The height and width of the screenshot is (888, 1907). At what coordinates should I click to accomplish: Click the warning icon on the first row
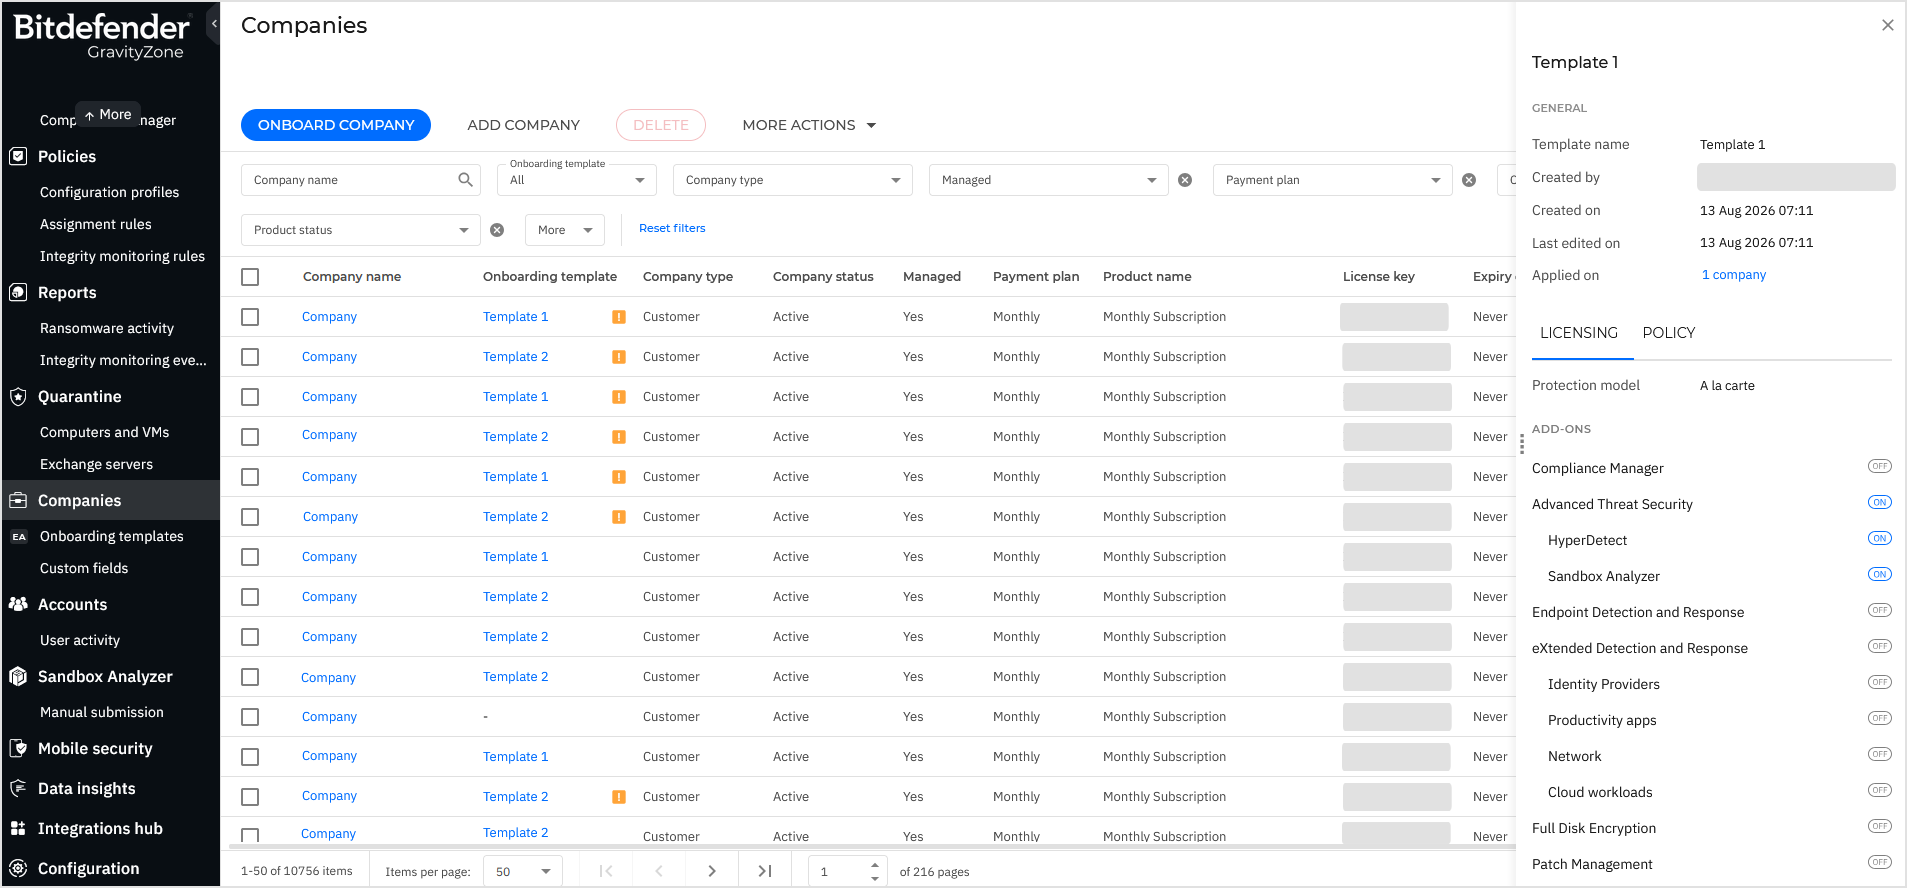619,317
